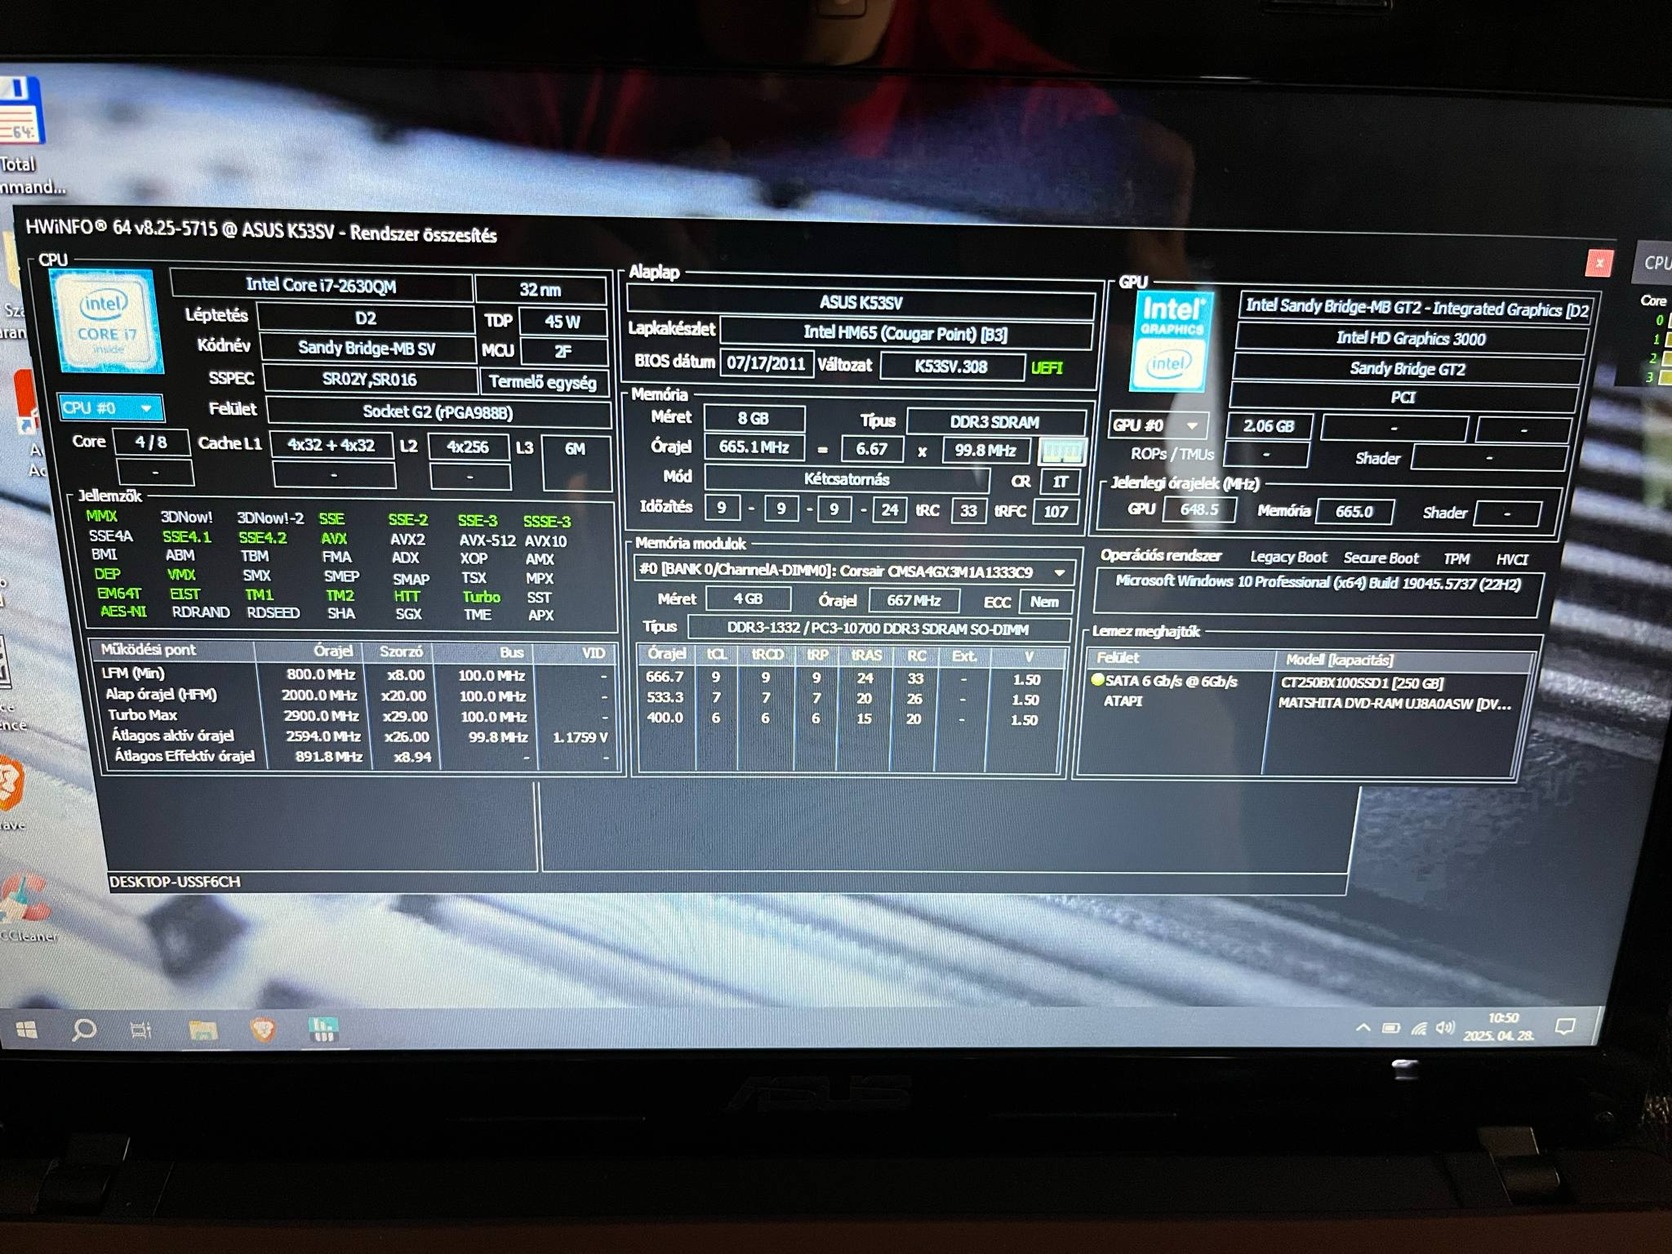
Task: Click the ASUS K53SV motherboard name field
Action: (860, 302)
